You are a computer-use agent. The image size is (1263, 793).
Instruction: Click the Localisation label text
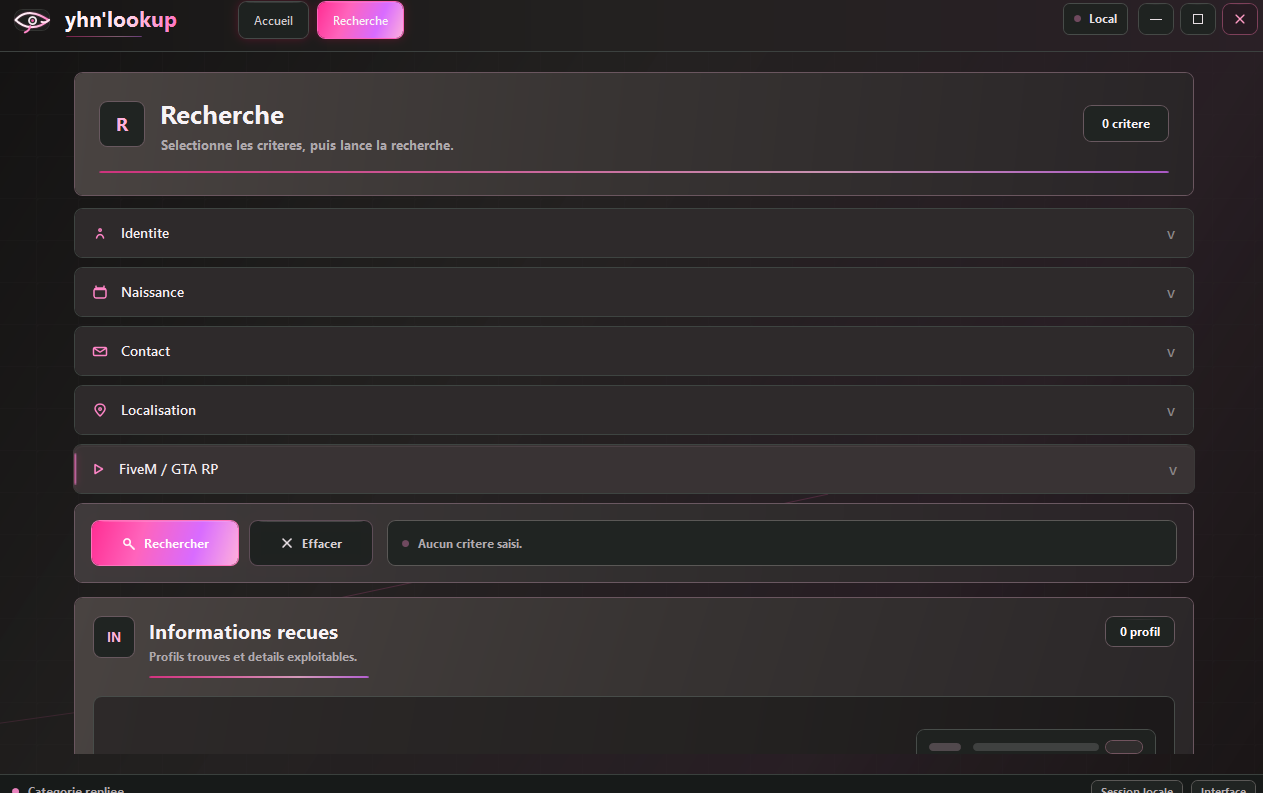pyautogui.click(x=158, y=410)
